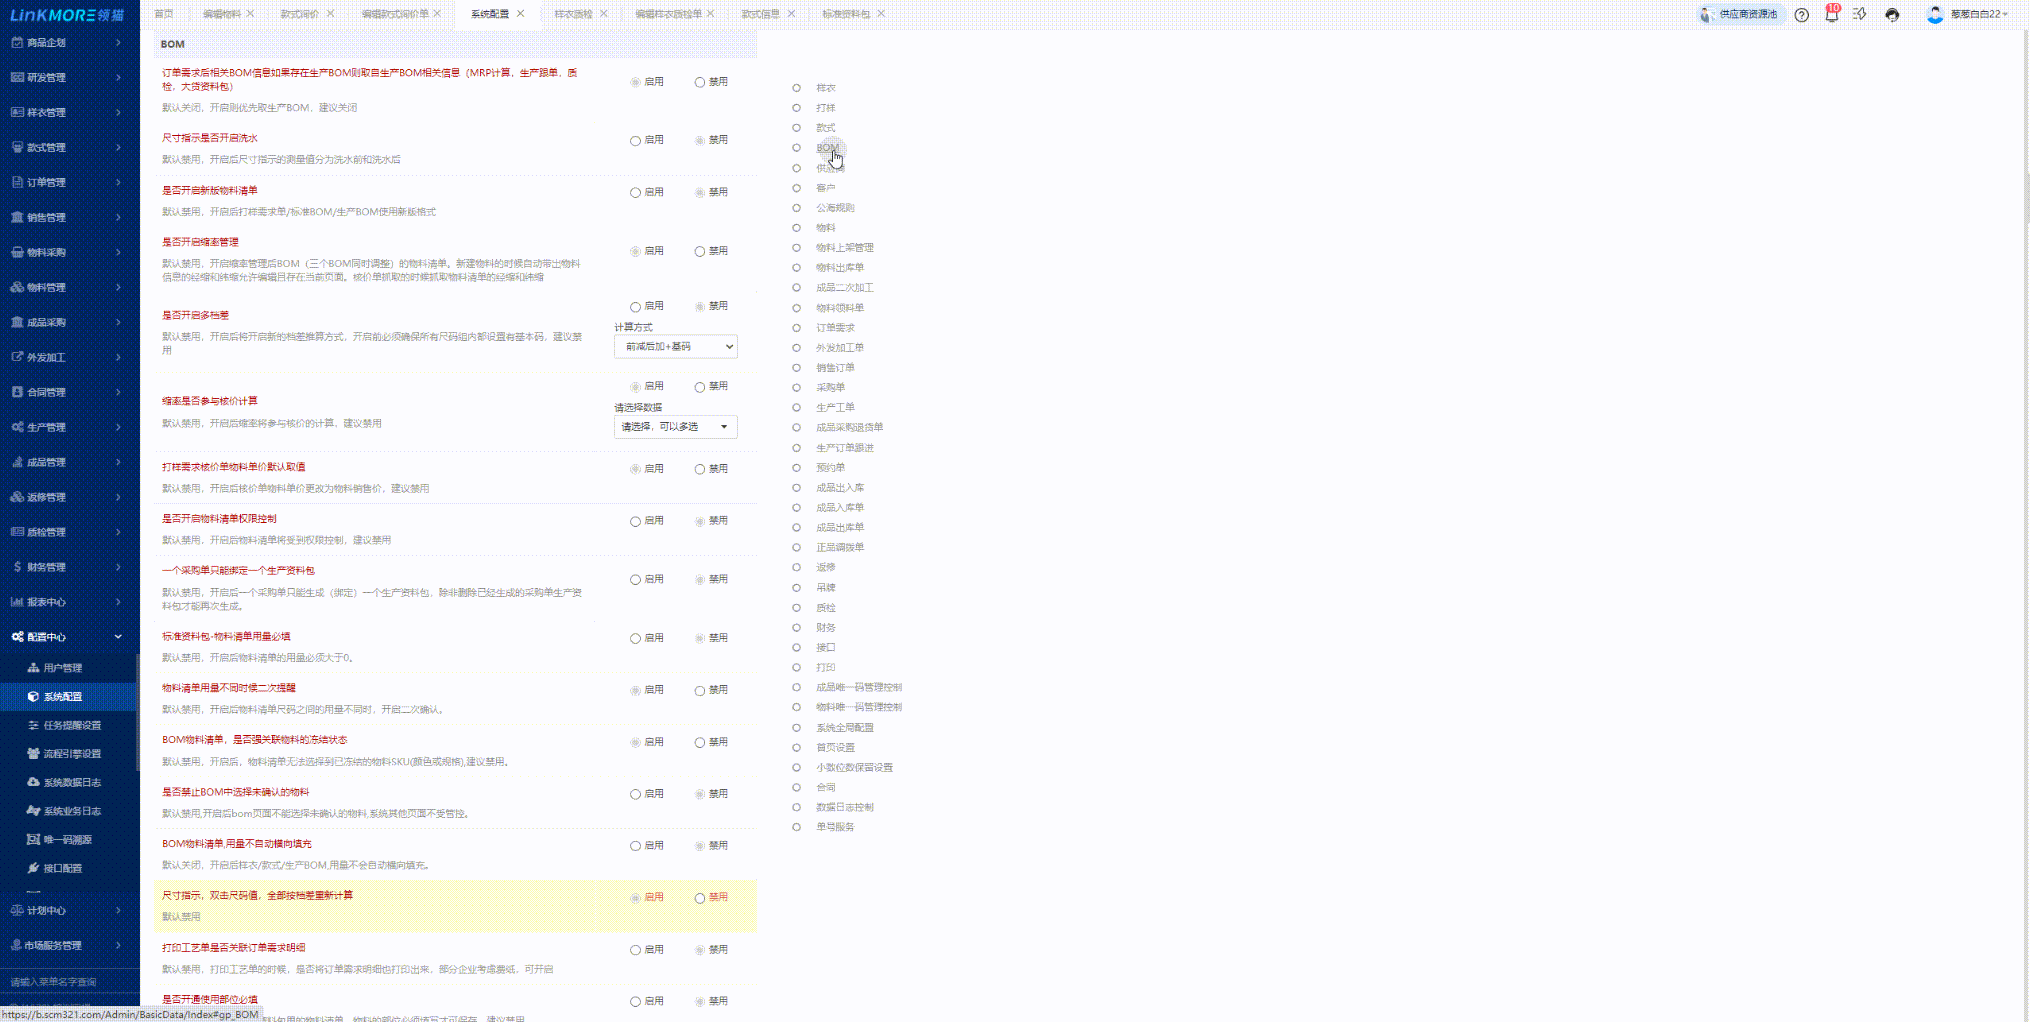This screenshot has width=2030, height=1022.
Task: Switch to the 款式询价 tab
Action: pyautogui.click(x=299, y=14)
